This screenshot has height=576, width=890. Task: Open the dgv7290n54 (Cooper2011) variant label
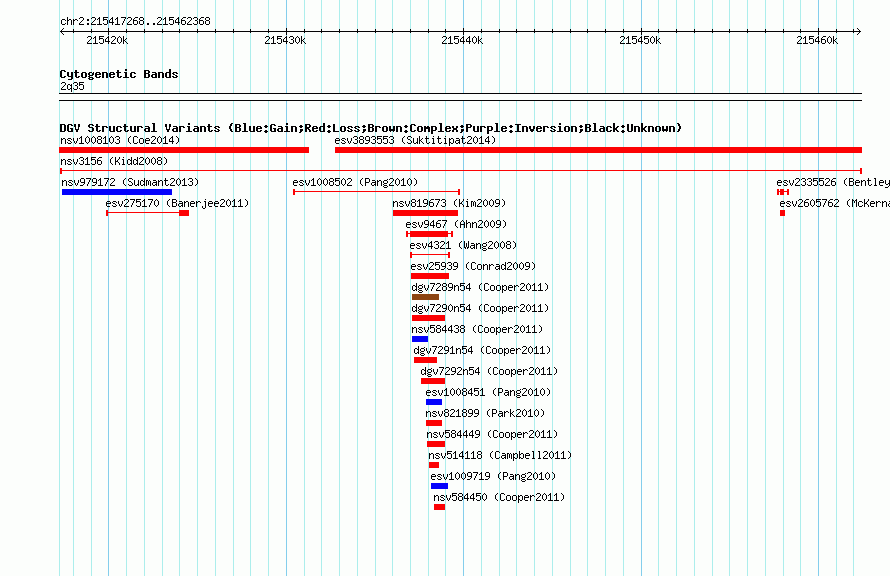[x=480, y=308]
